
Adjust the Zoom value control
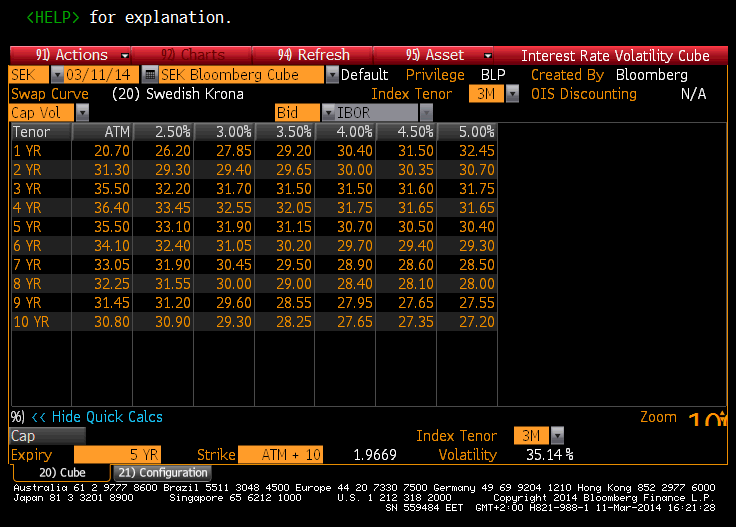pyautogui.click(x=706, y=418)
